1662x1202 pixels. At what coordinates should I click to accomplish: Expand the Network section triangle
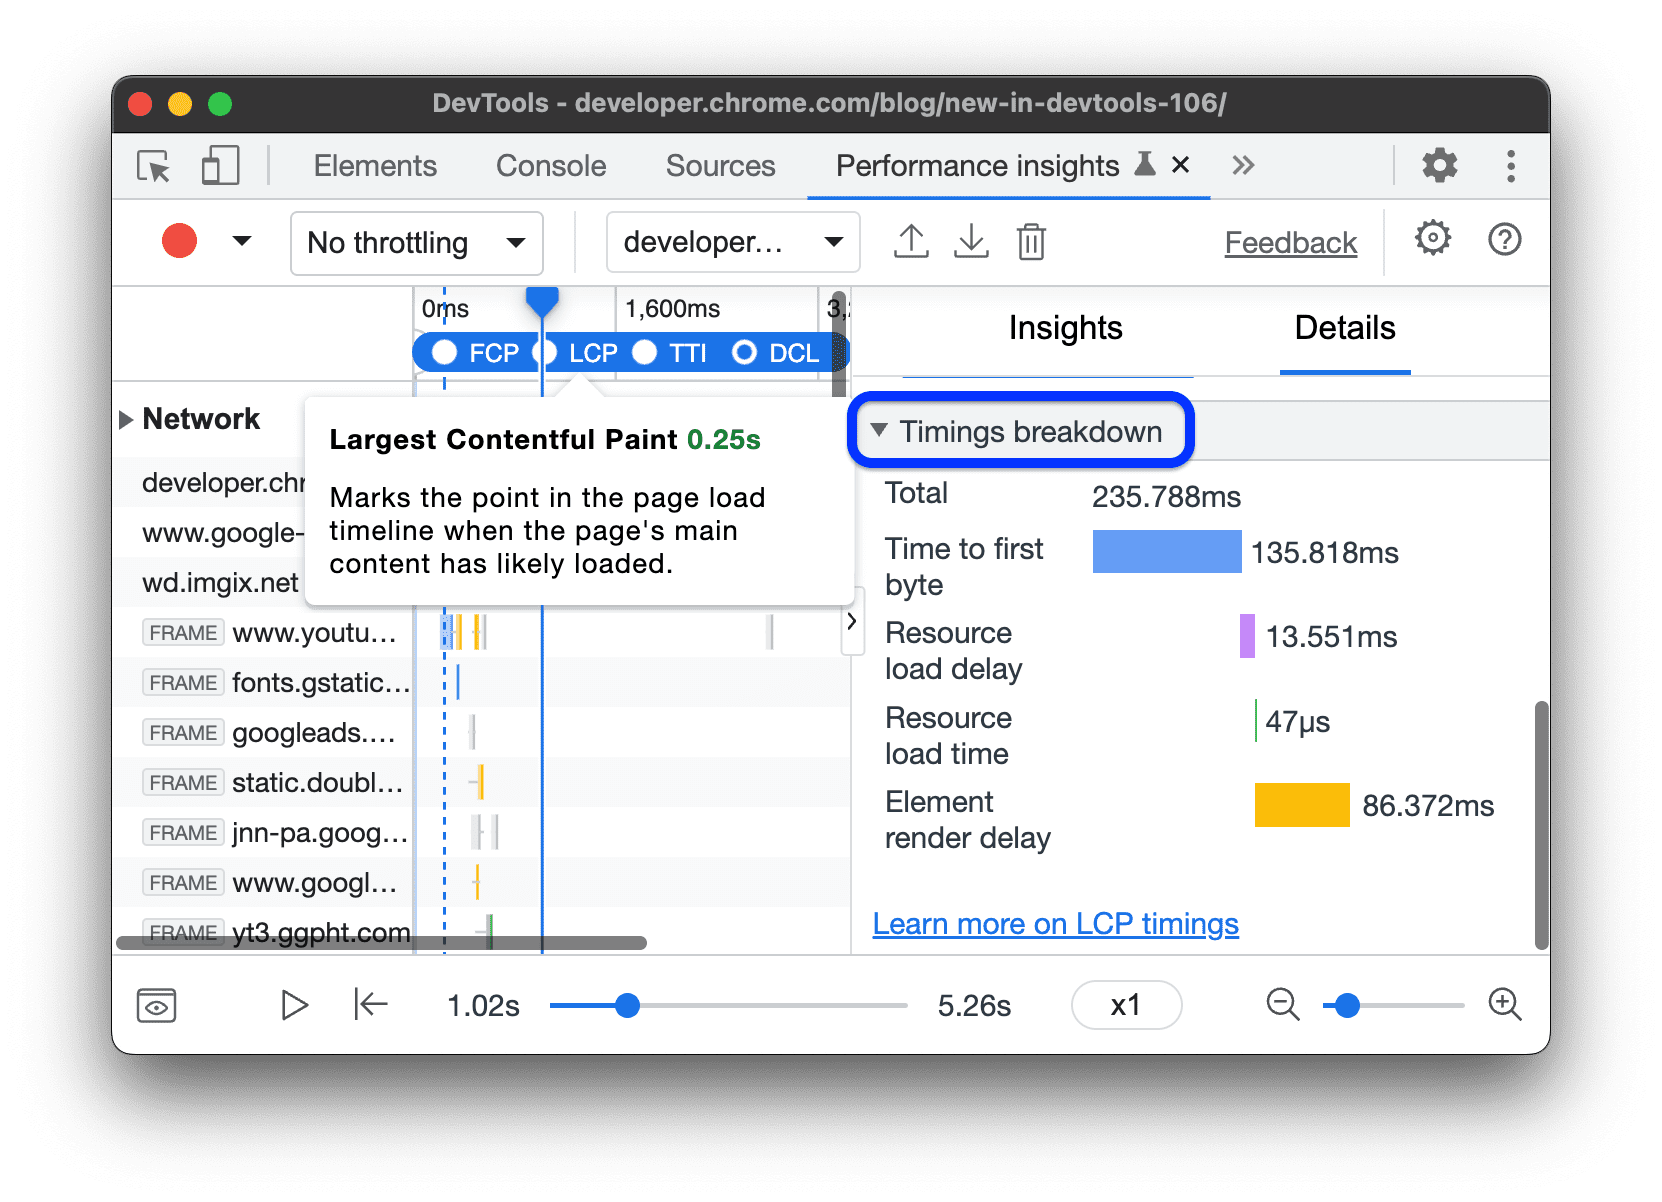pos(126,419)
